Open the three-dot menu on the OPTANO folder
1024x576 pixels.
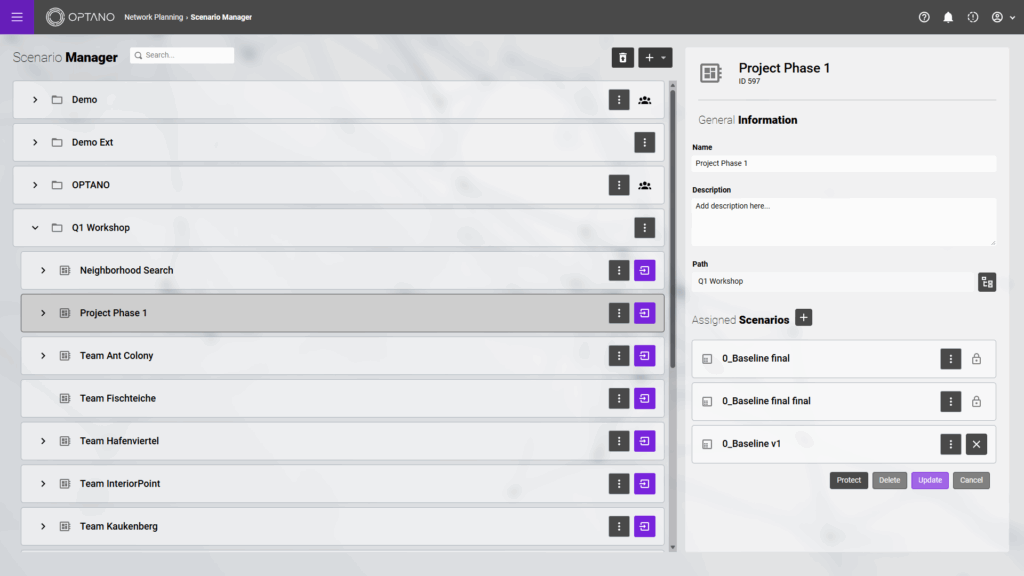click(618, 184)
